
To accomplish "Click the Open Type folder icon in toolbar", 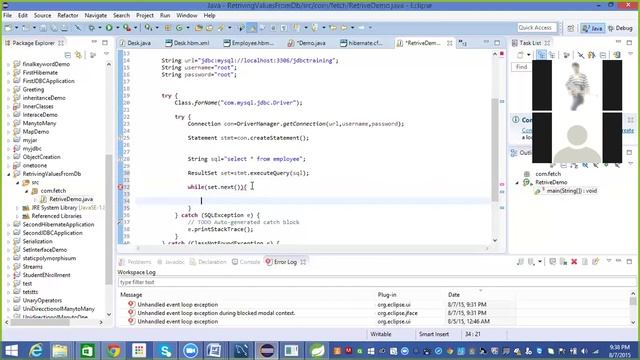I will click(x=199, y=28).
